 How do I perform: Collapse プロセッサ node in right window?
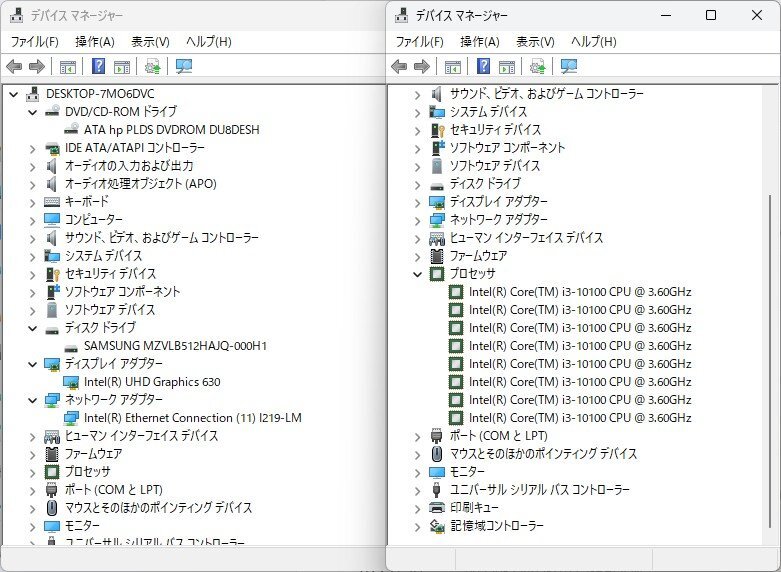pyautogui.click(x=418, y=274)
